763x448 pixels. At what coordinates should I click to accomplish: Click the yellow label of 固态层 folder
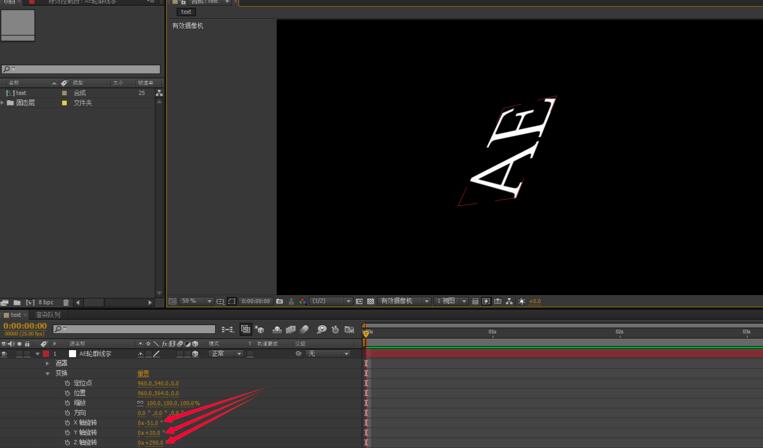(64, 103)
